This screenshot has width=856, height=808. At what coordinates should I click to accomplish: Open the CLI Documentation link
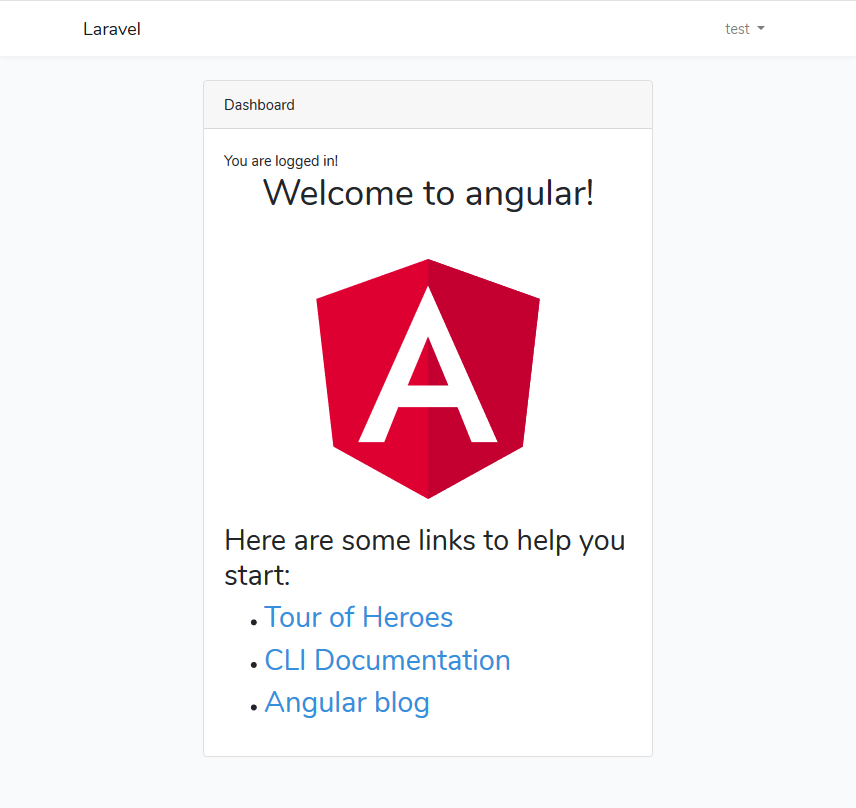(387, 660)
